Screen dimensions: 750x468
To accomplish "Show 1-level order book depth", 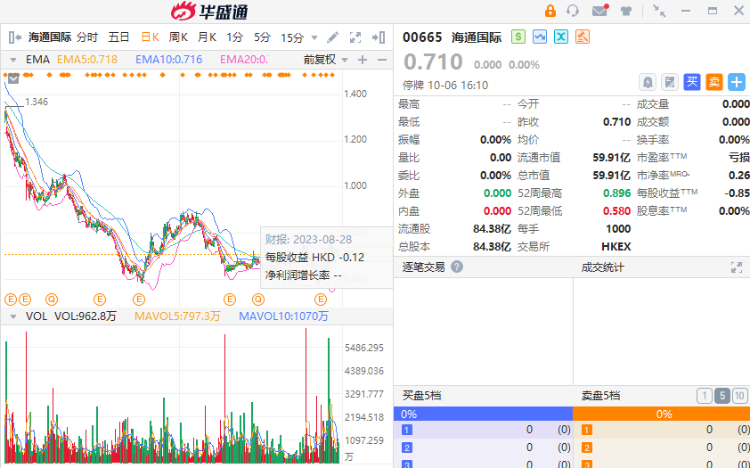I will (x=704, y=396).
